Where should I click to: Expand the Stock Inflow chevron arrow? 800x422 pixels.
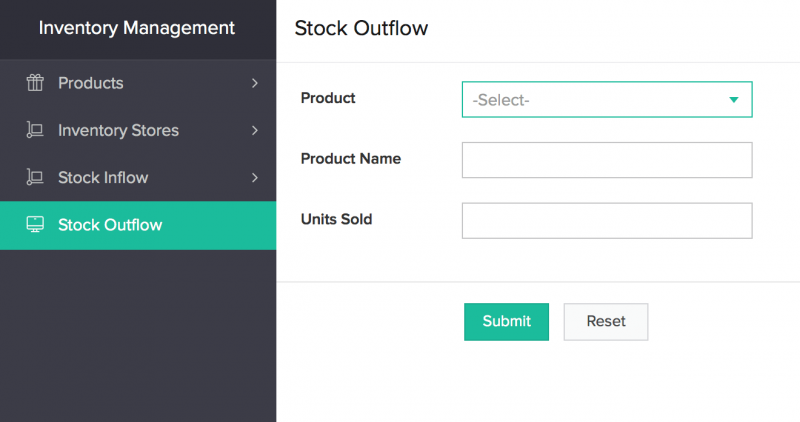[255, 178]
